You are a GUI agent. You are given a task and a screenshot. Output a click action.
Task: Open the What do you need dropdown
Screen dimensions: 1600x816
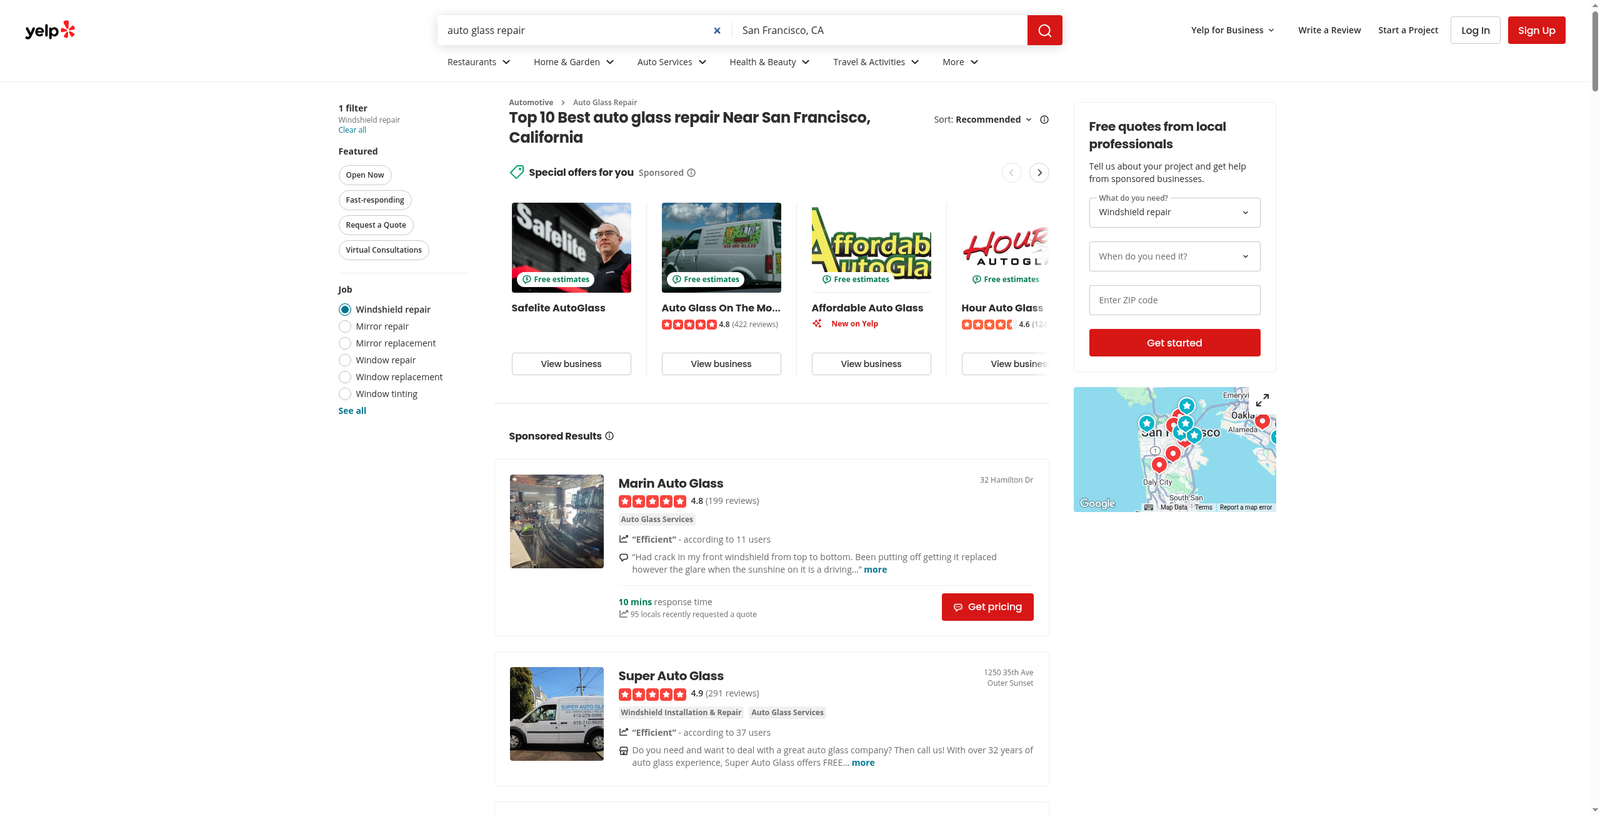tap(1174, 212)
